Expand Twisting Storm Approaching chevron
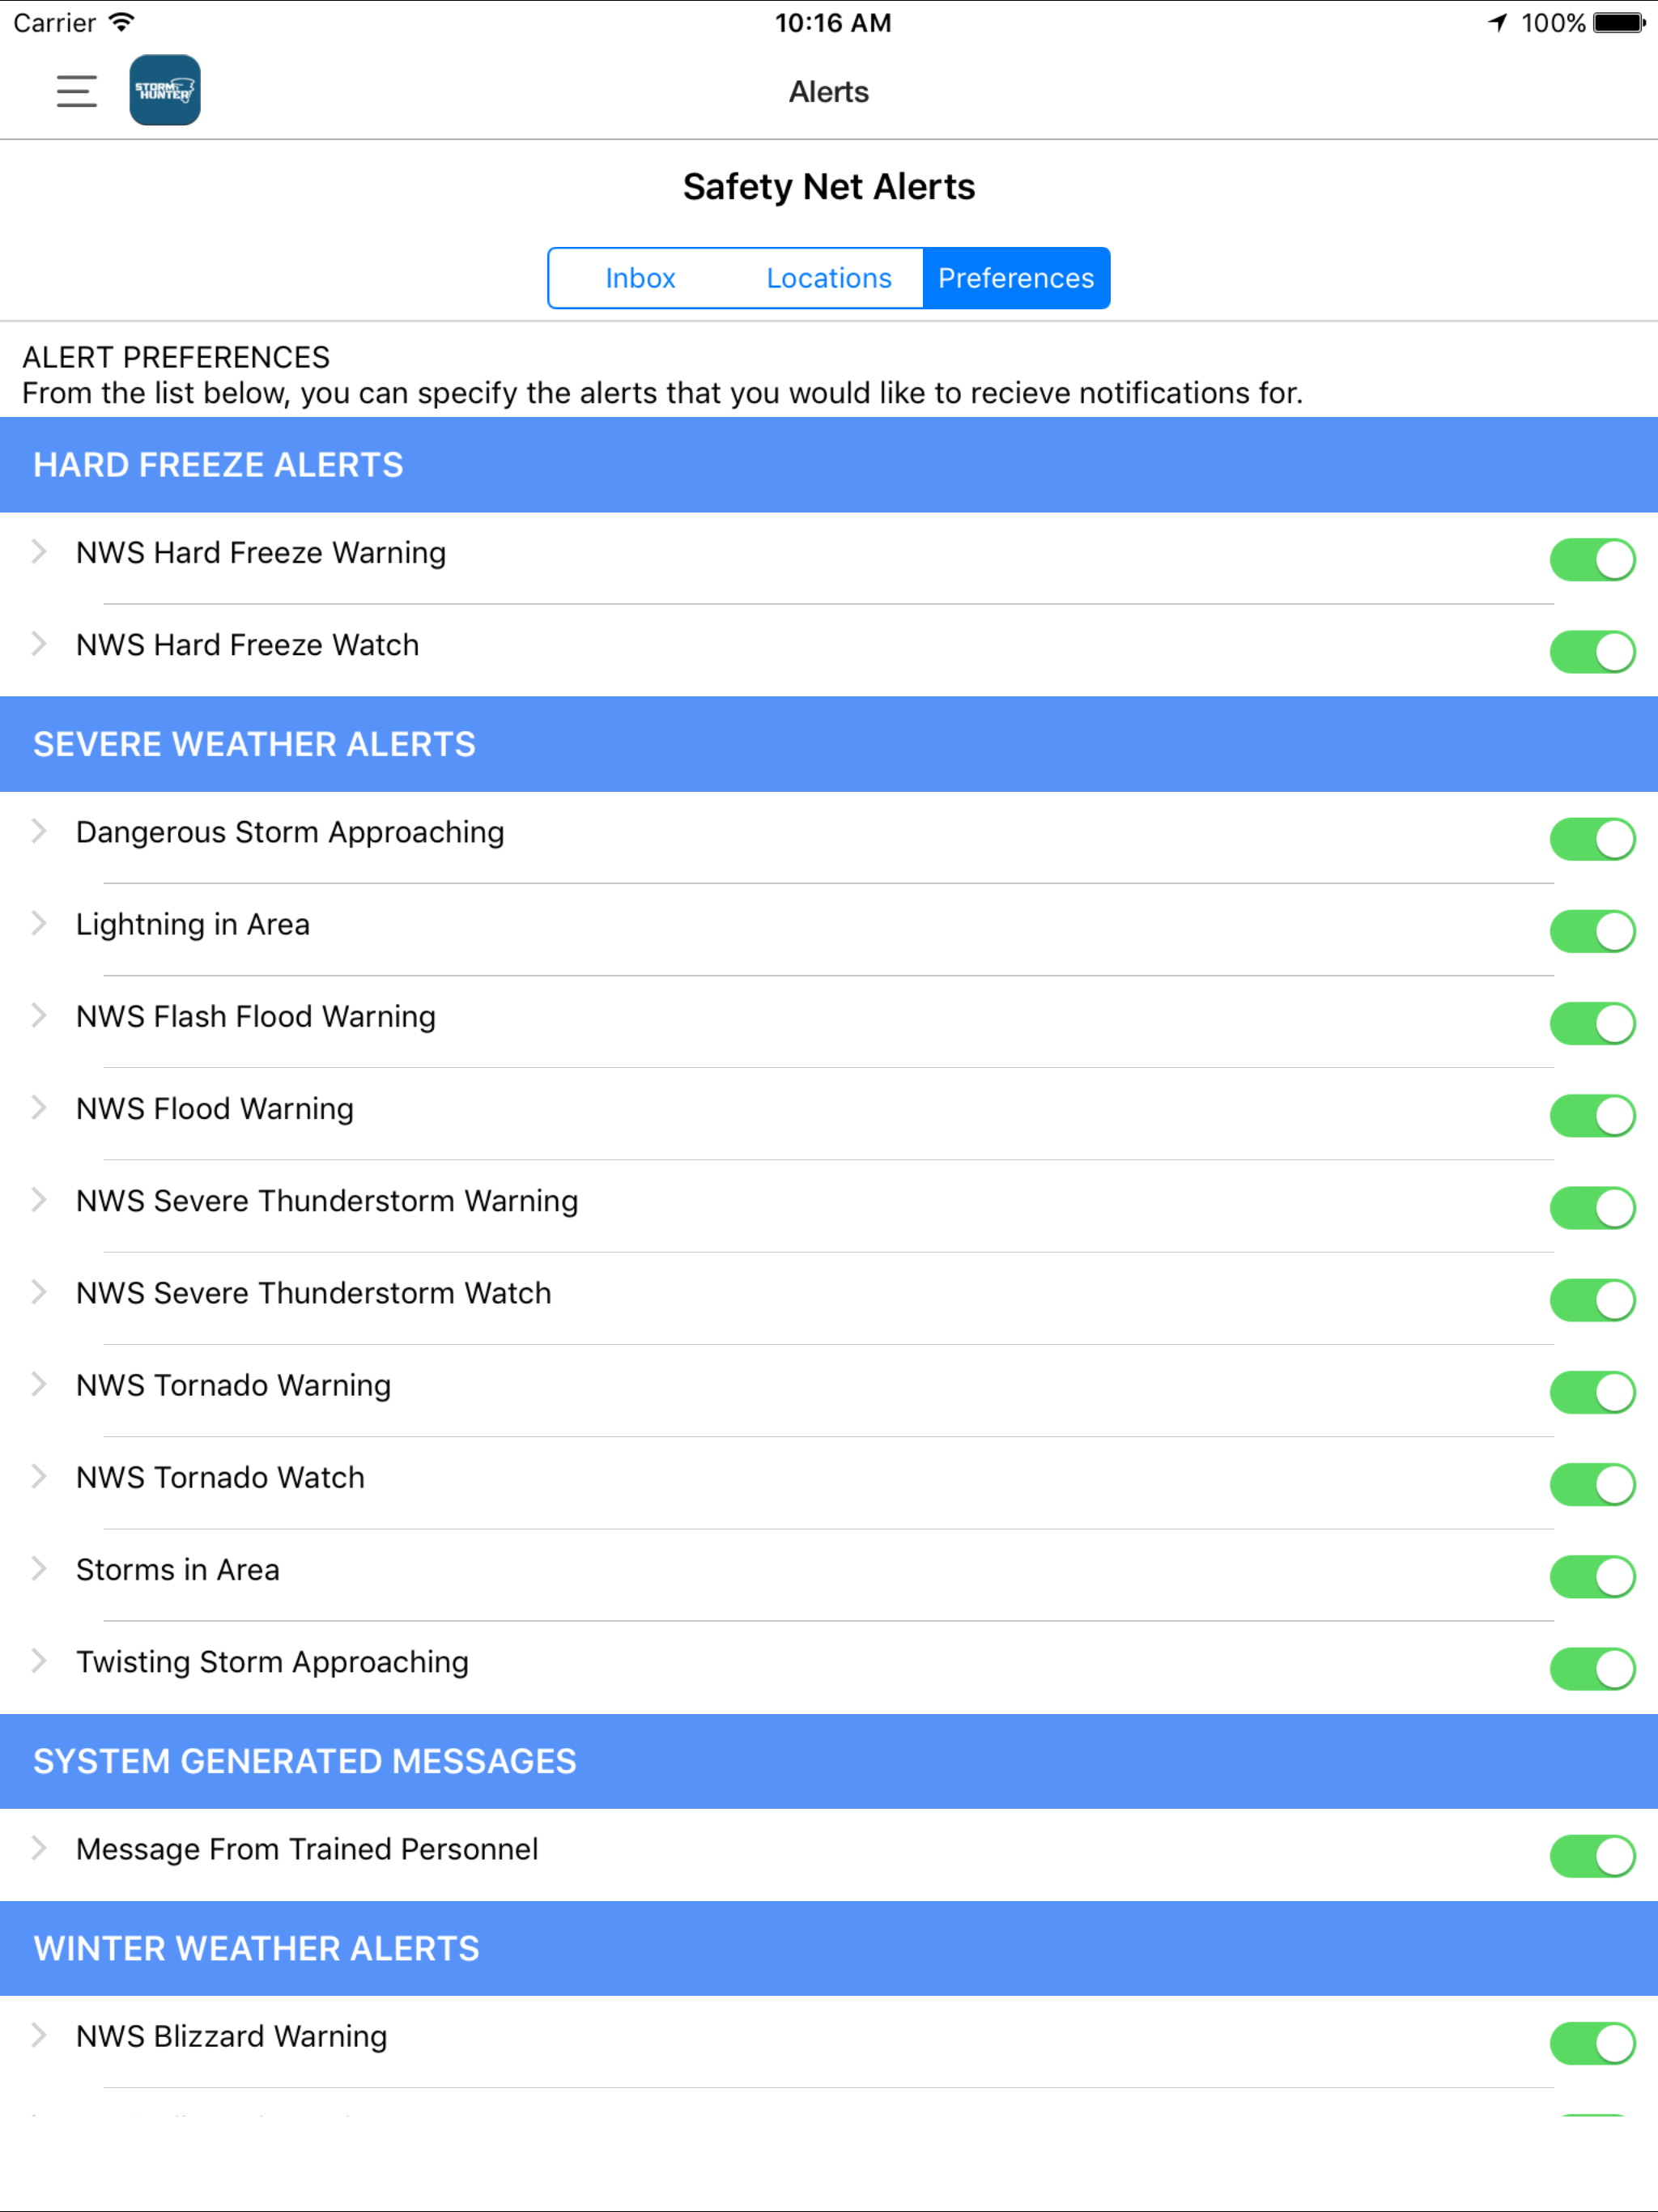This screenshot has width=1658, height=2212. [x=39, y=1660]
